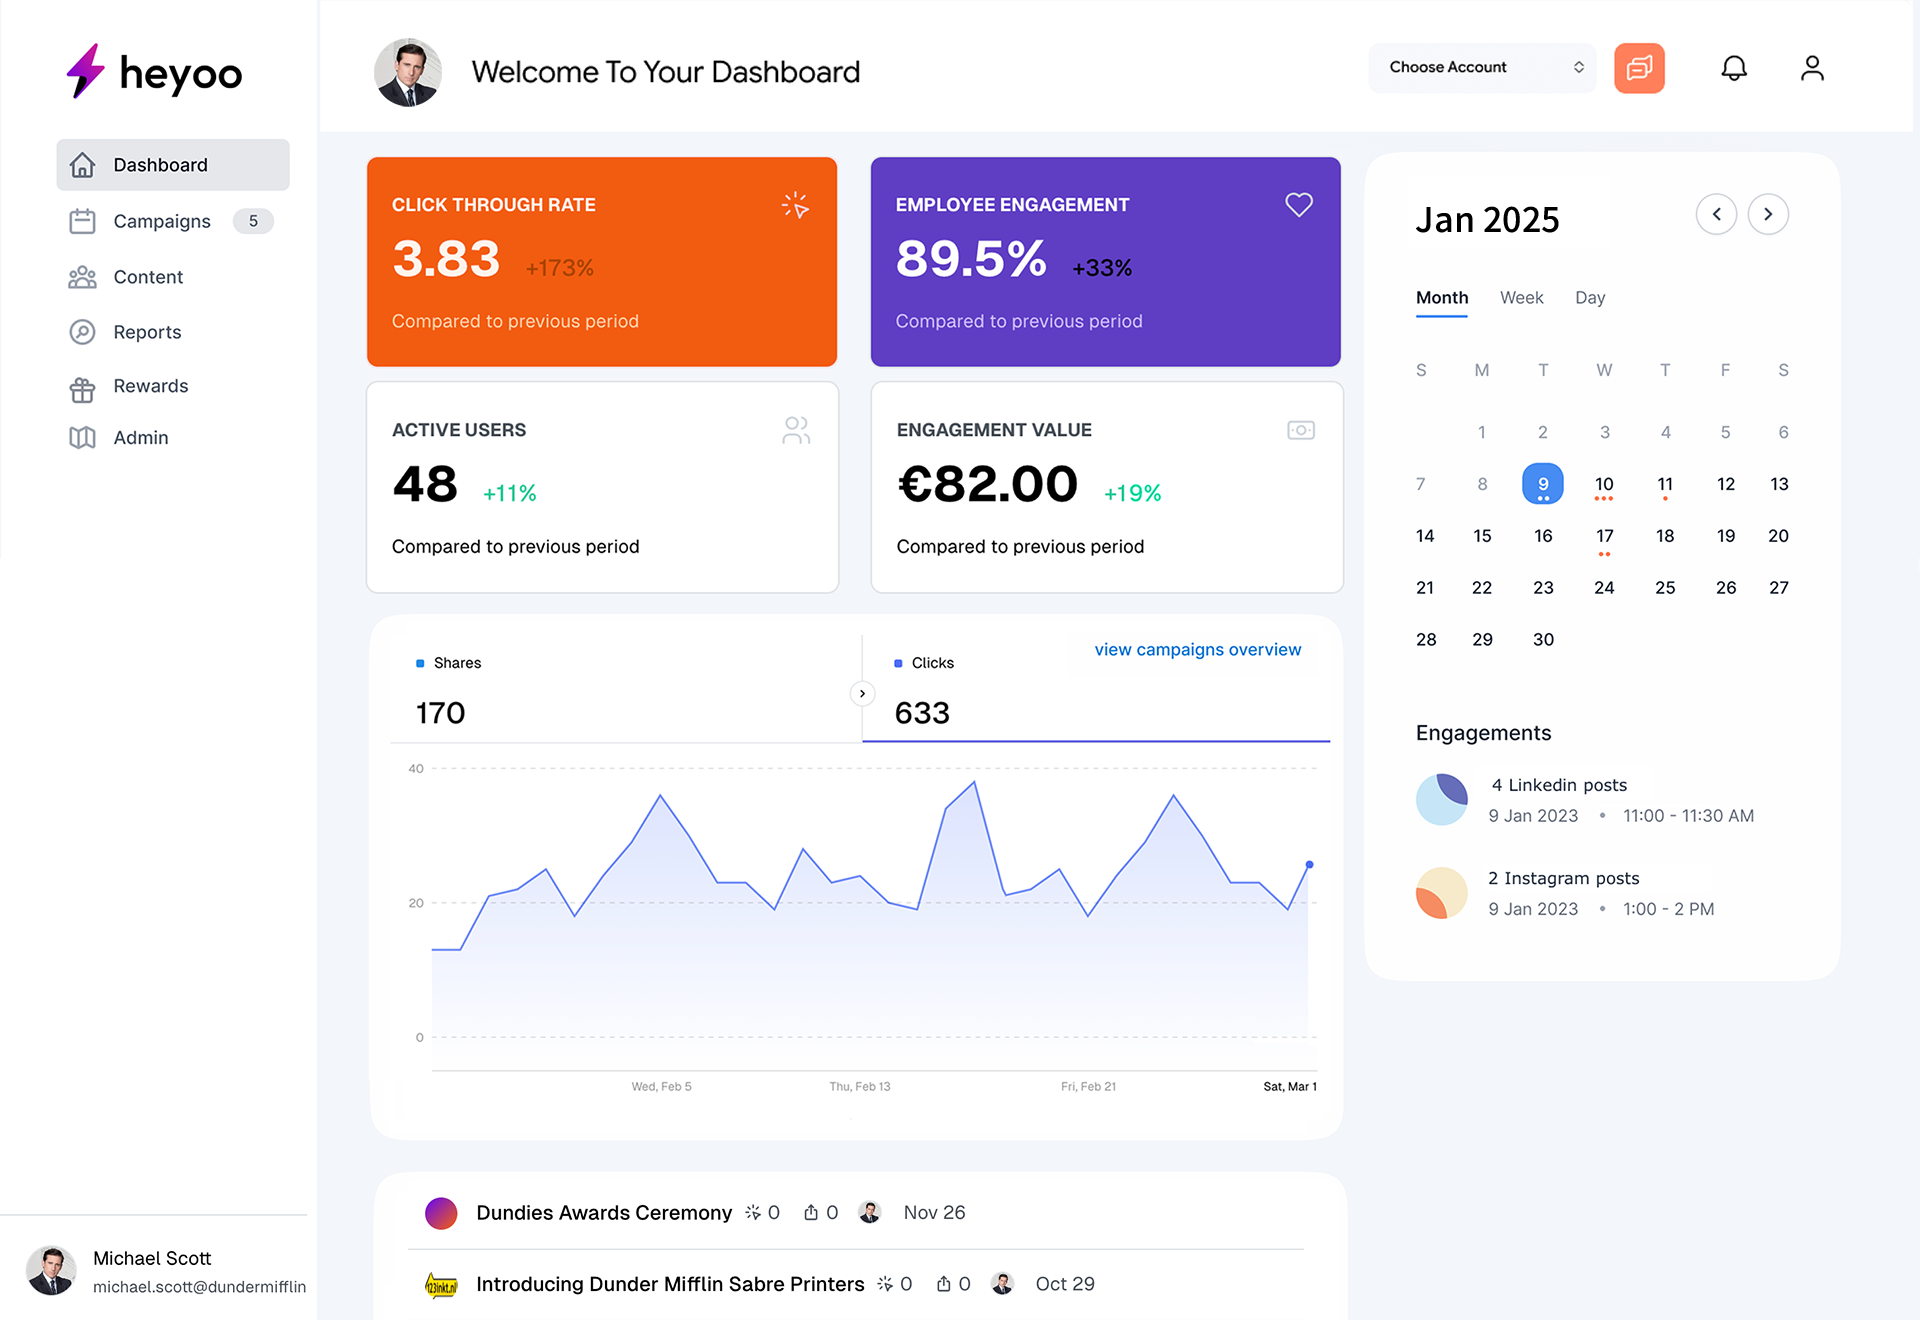1920x1320 pixels.
Task: Open Admin in the sidebar
Action: point(140,438)
